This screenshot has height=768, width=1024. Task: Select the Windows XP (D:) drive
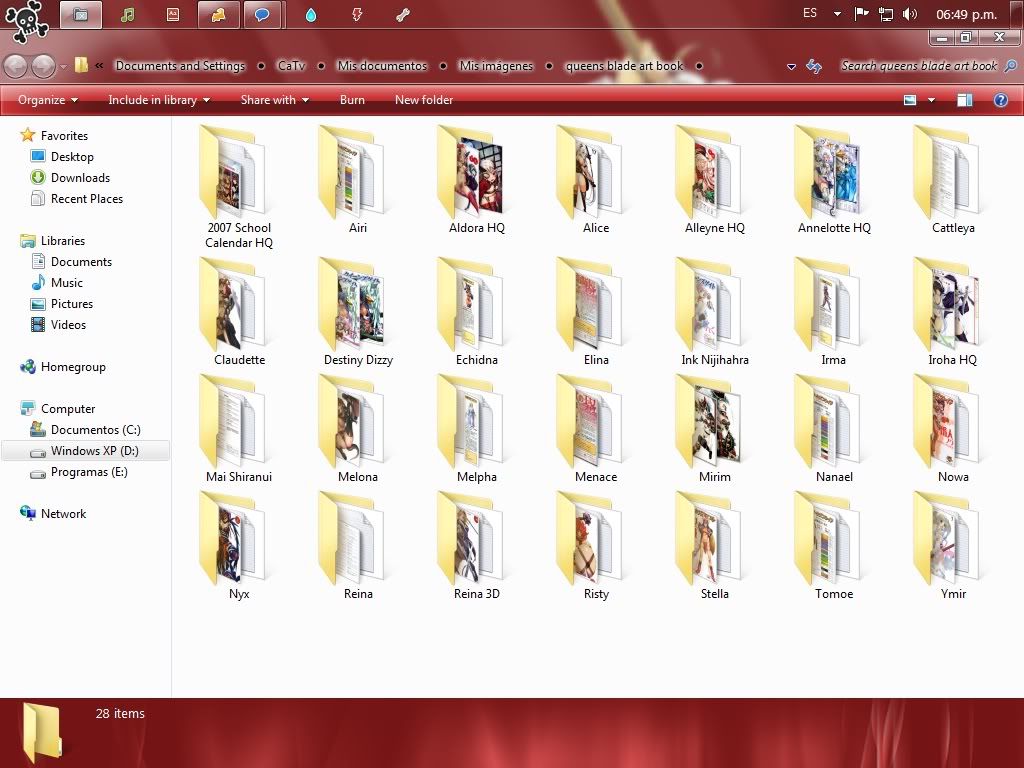pyautogui.click(x=85, y=451)
